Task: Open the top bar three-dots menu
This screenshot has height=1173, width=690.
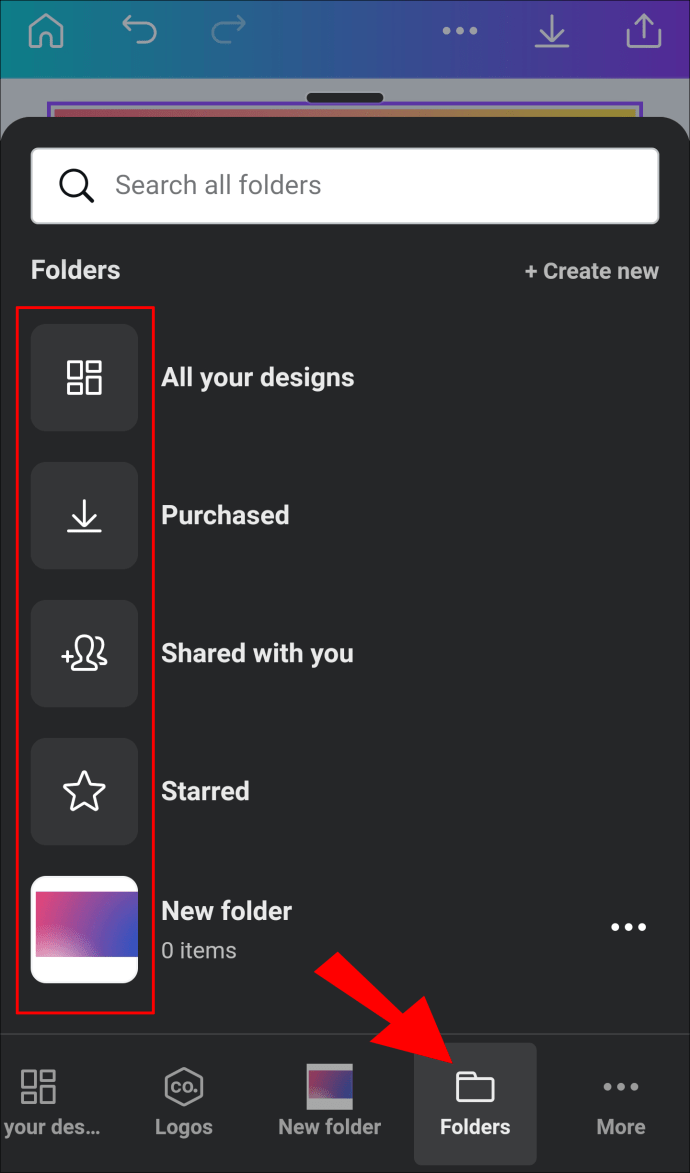Action: (x=460, y=31)
